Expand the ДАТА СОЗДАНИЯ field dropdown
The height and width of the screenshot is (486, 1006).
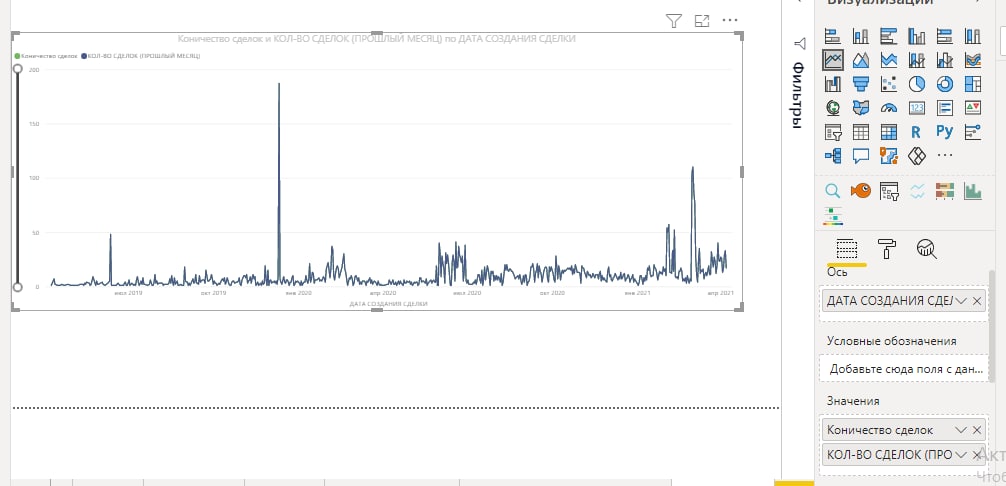(x=960, y=301)
